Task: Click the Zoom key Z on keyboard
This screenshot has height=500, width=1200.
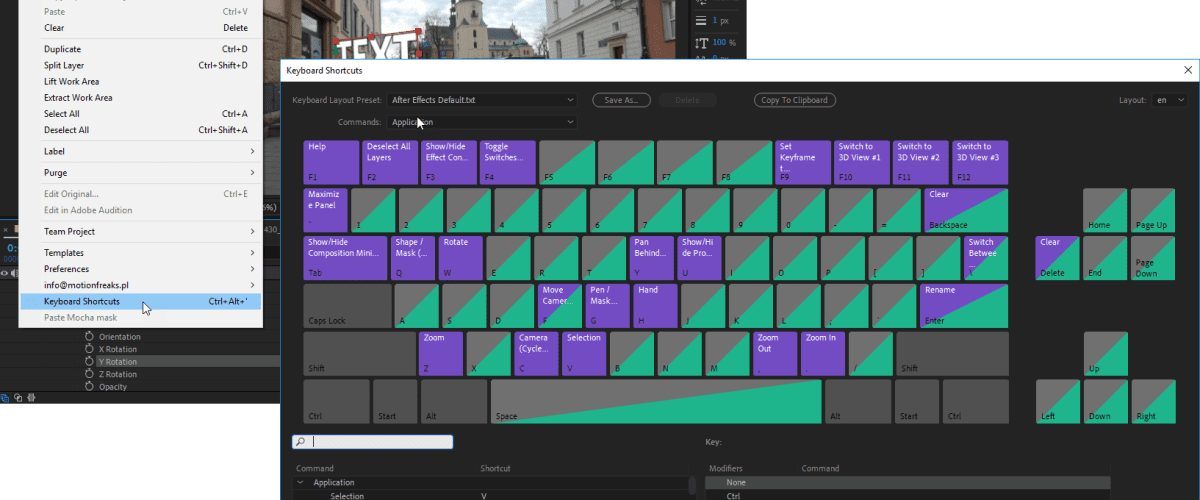Action: point(441,353)
